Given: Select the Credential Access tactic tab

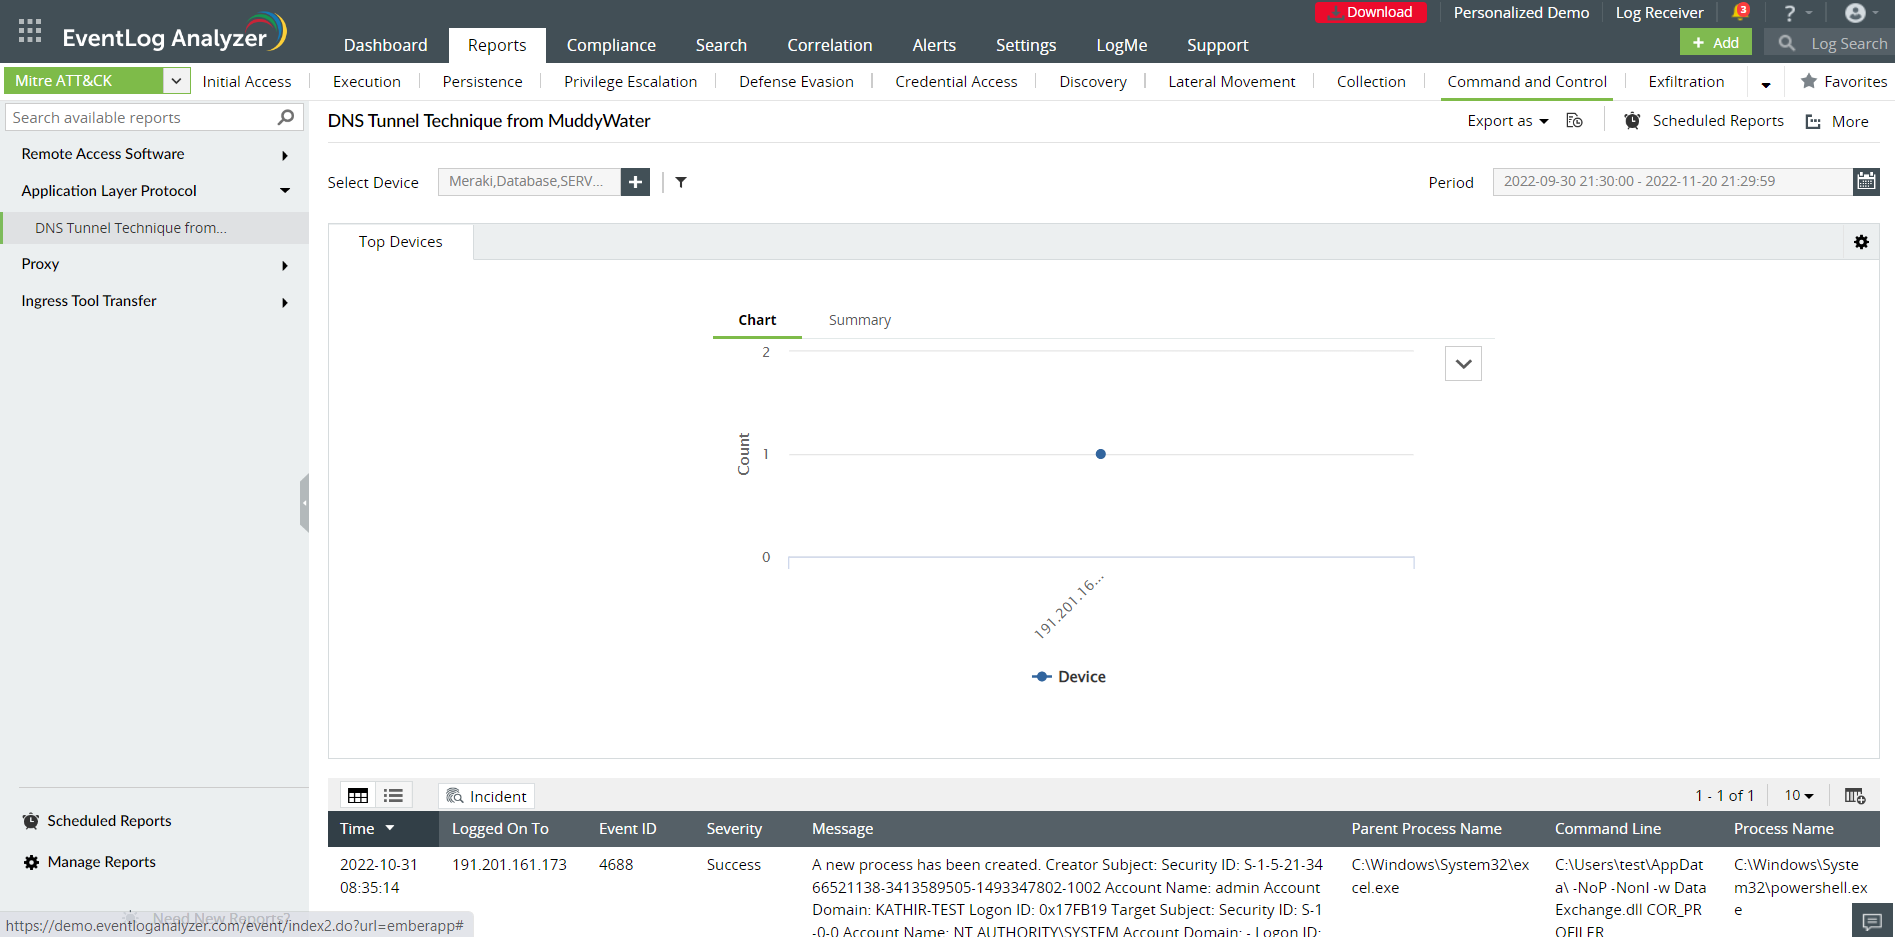Looking at the screenshot, I should point(956,82).
